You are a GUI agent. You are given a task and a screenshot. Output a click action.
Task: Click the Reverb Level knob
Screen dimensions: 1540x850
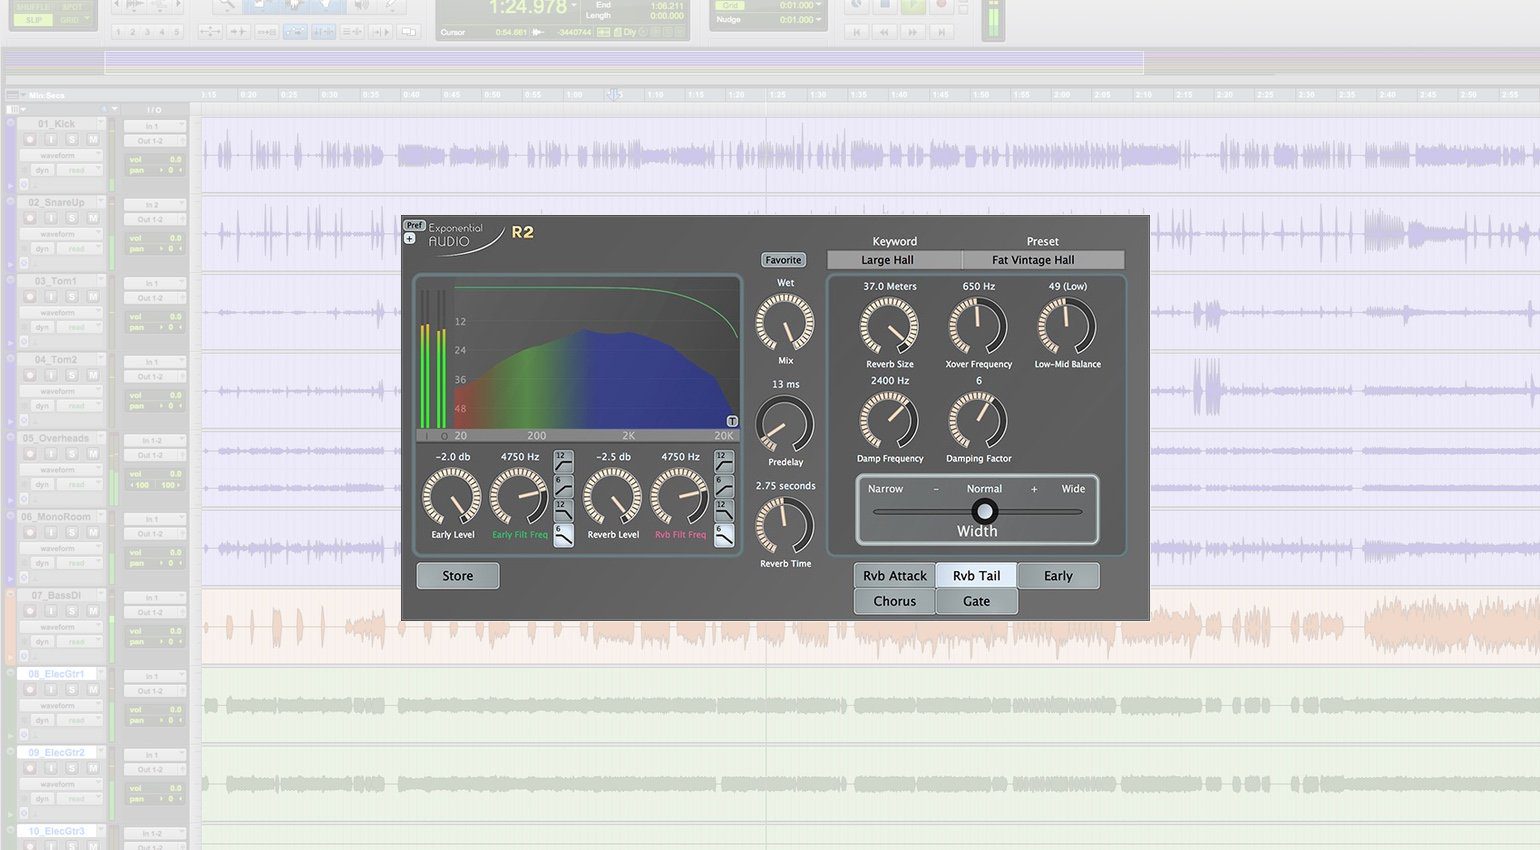click(x=613, y=497)
